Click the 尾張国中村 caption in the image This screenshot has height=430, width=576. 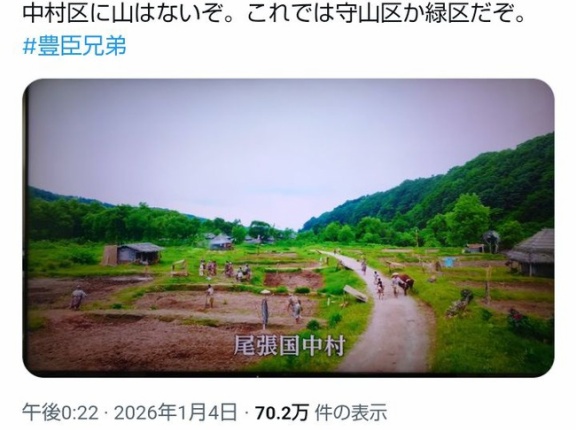[x=289, y=345]
